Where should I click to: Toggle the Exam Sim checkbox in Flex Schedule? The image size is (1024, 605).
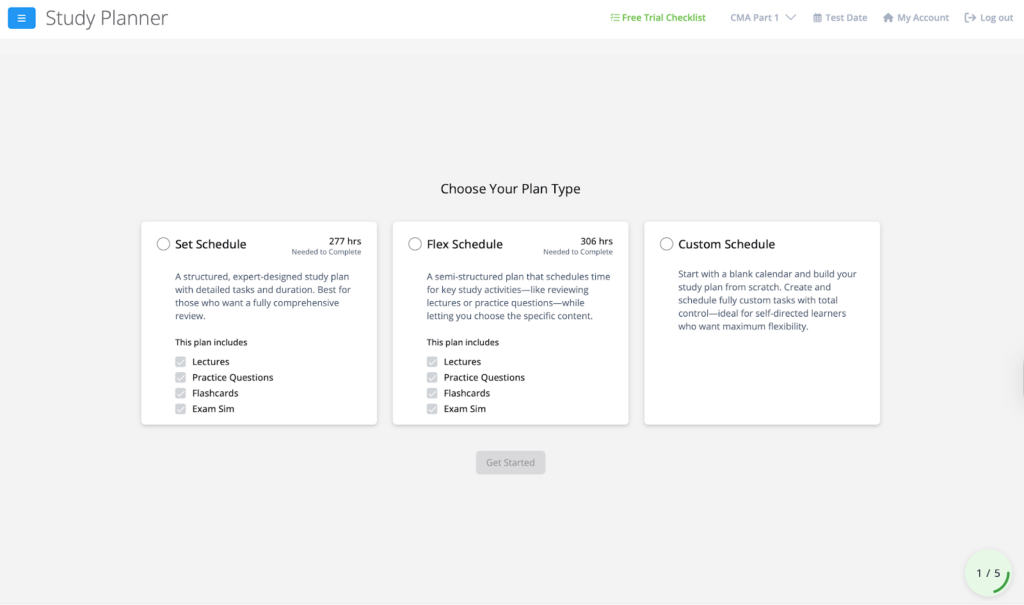click(432, 408)
